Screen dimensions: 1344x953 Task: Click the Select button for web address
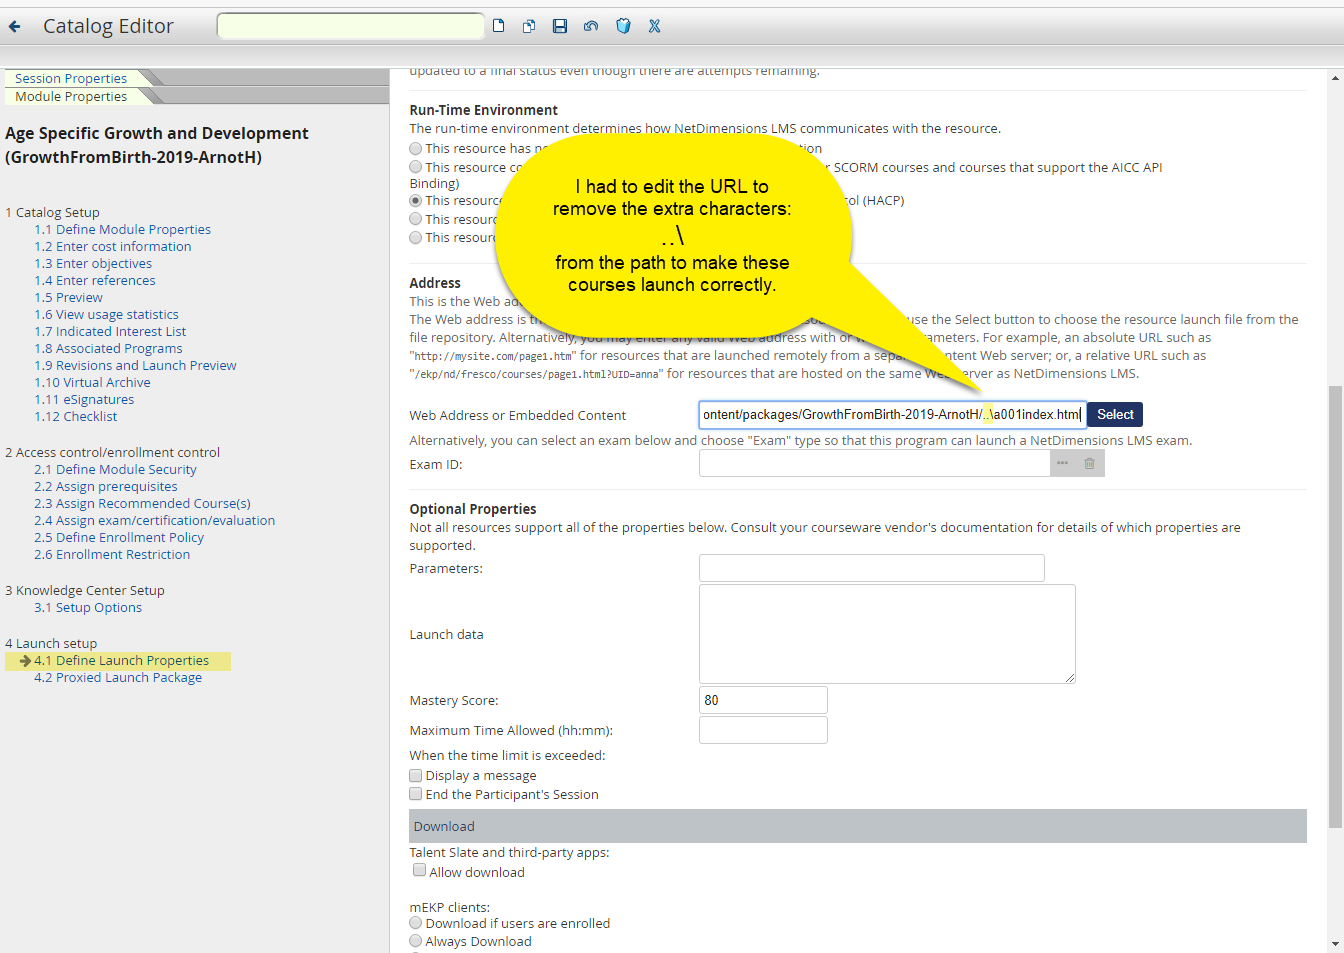1115,414
